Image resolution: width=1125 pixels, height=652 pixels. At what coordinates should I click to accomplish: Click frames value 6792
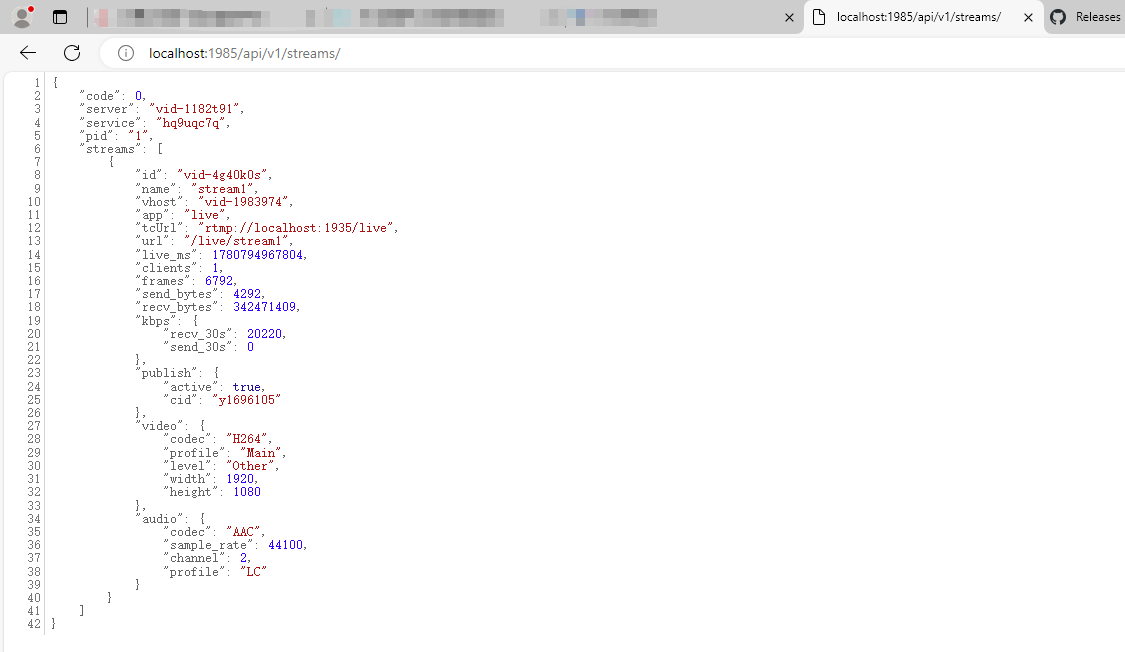click(x=219, y=281)
